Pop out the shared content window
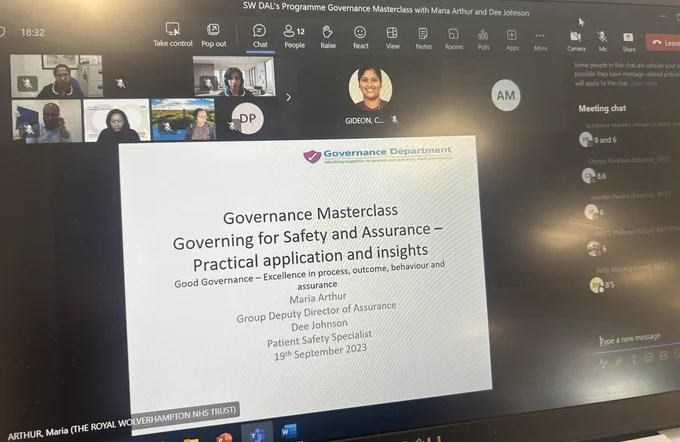 [213, 35]
